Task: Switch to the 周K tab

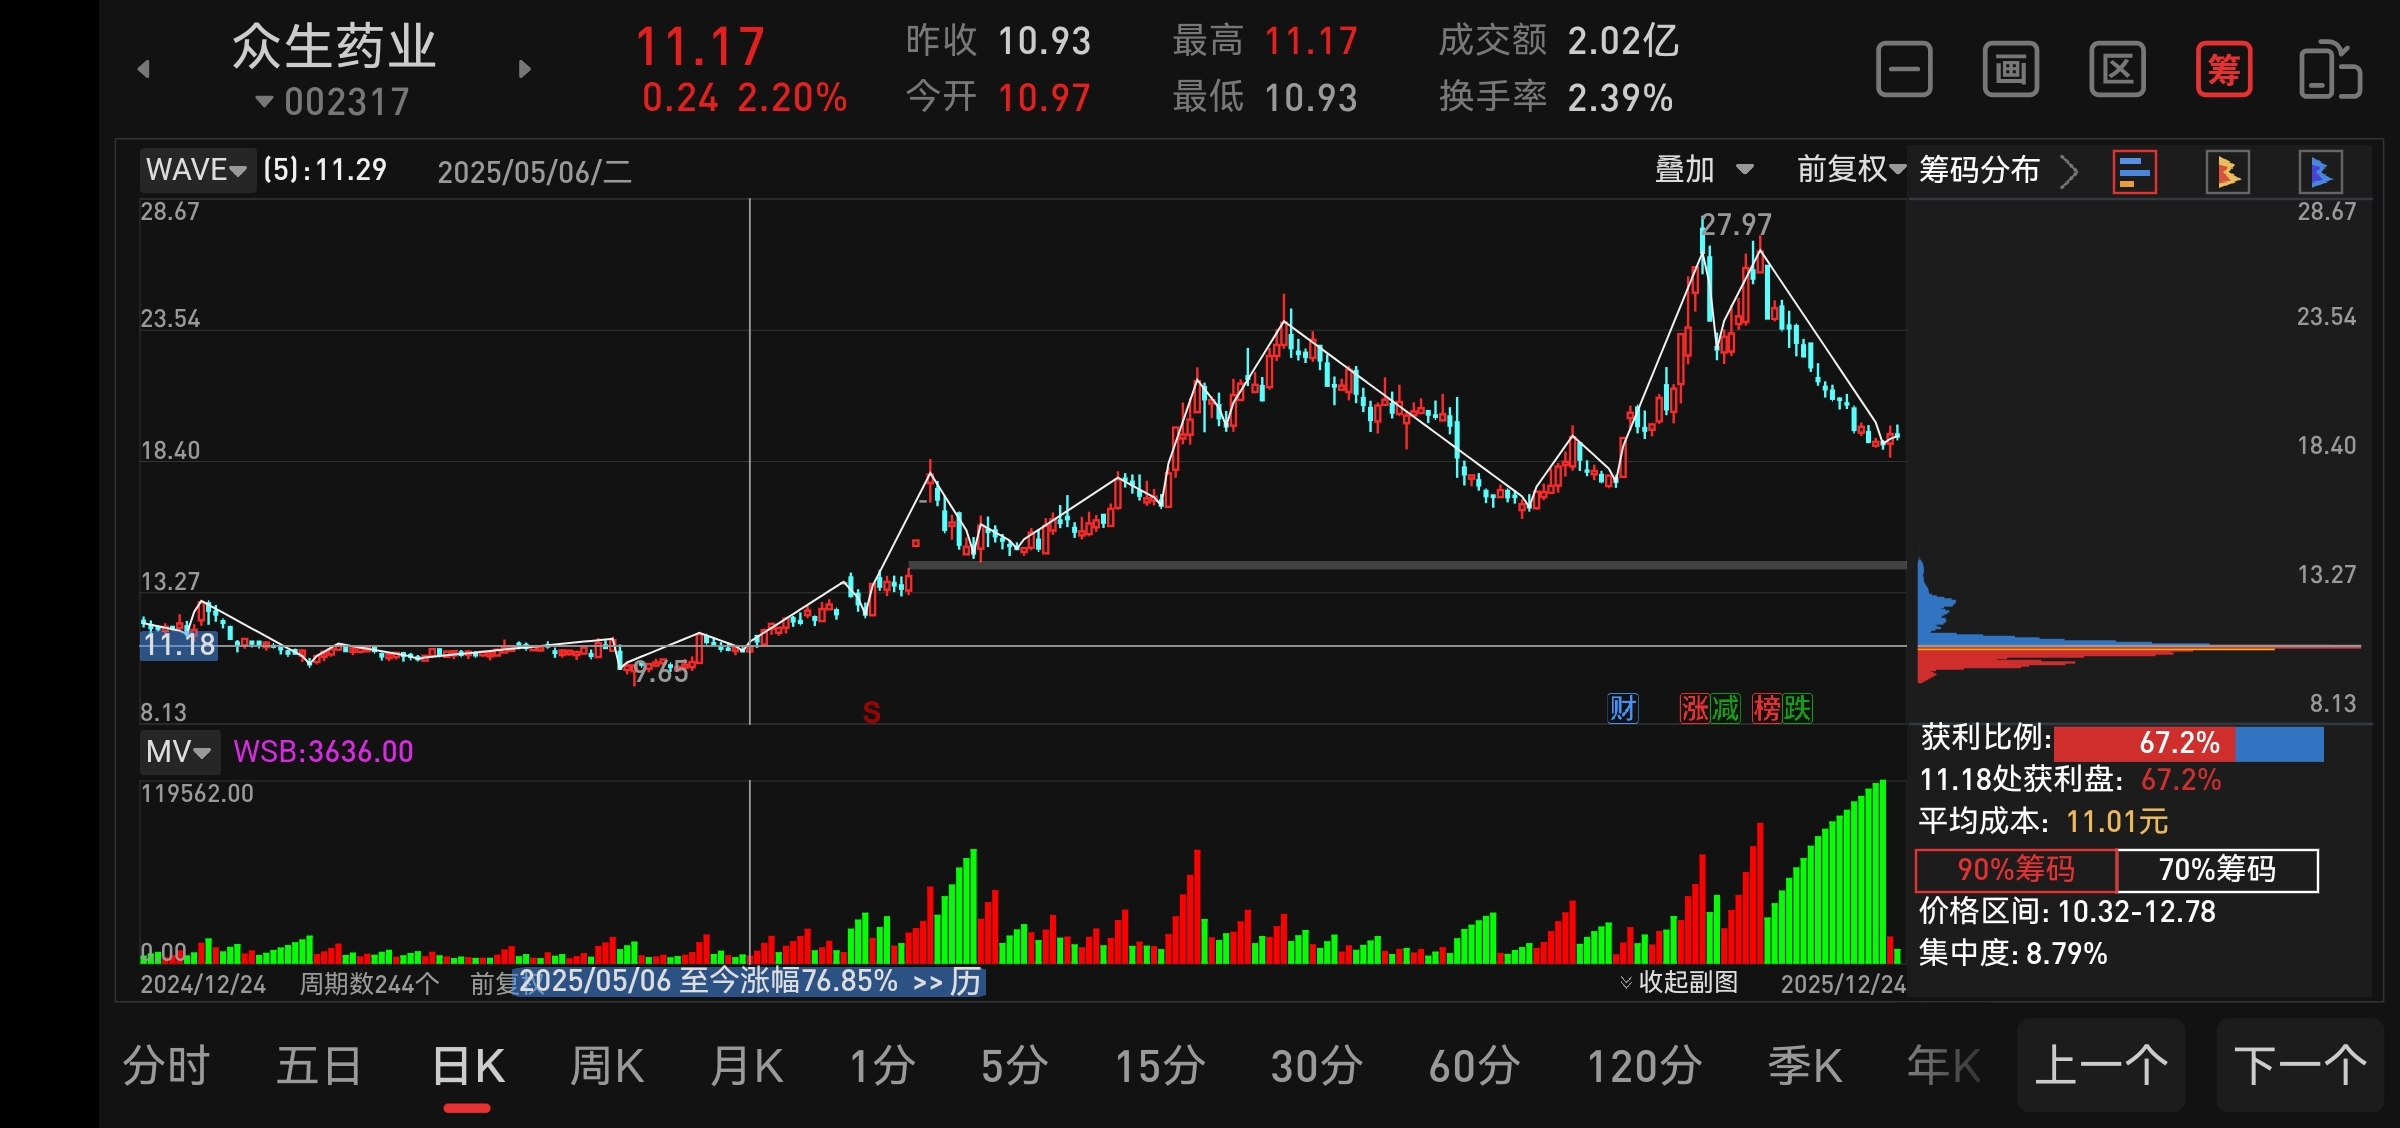Action: pos(606,1066)
